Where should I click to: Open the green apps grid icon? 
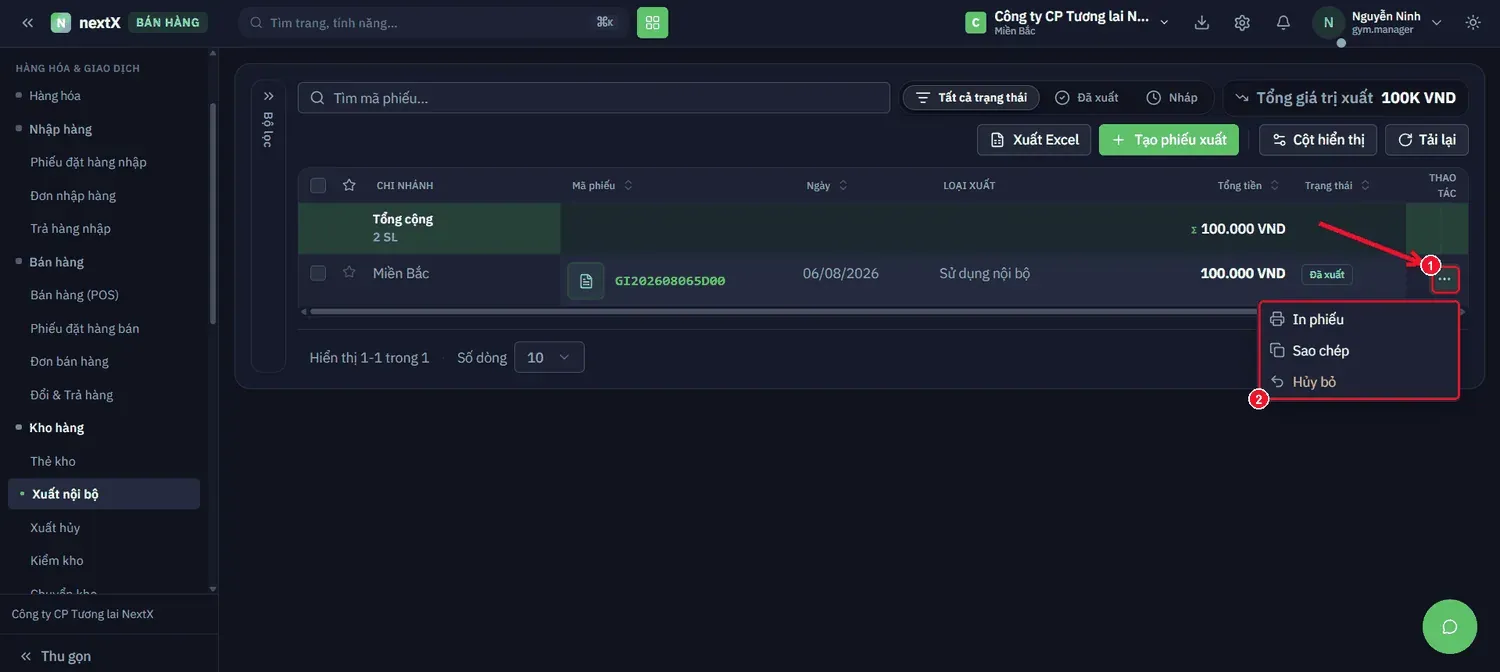tap(652, 22)
